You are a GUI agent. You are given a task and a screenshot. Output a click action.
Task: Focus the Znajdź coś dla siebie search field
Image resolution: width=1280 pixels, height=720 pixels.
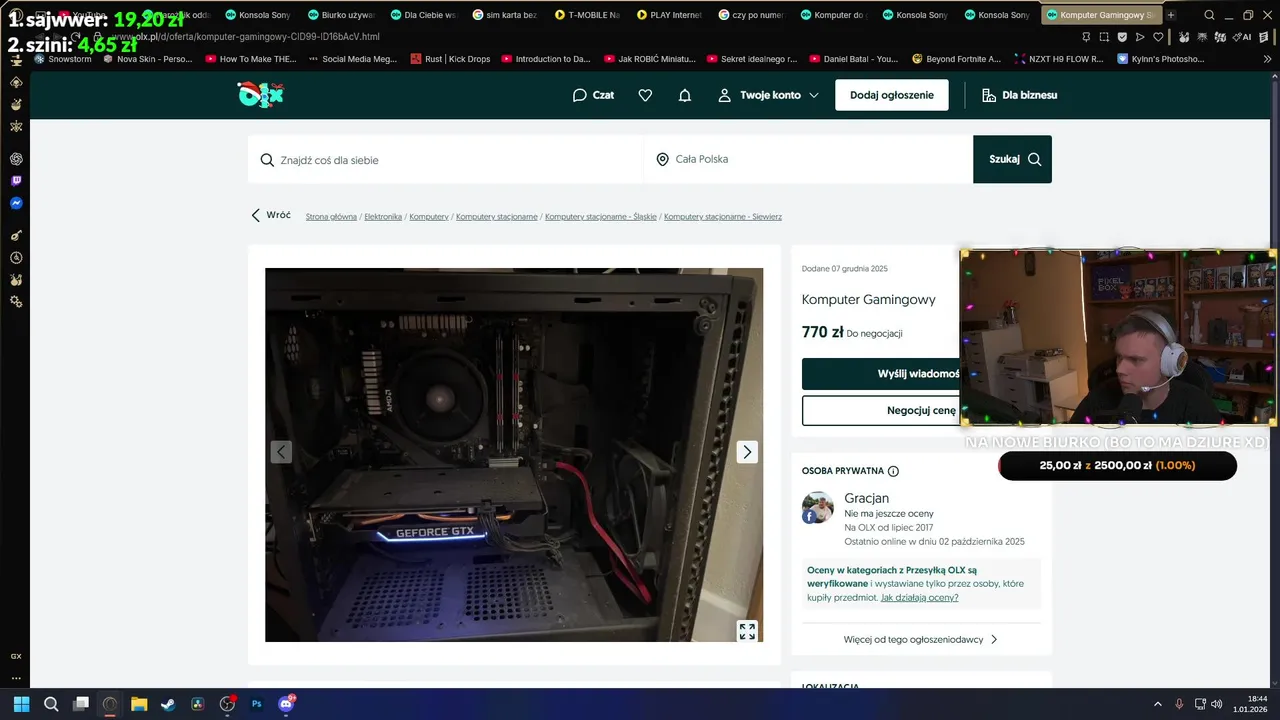click(446, 159)
